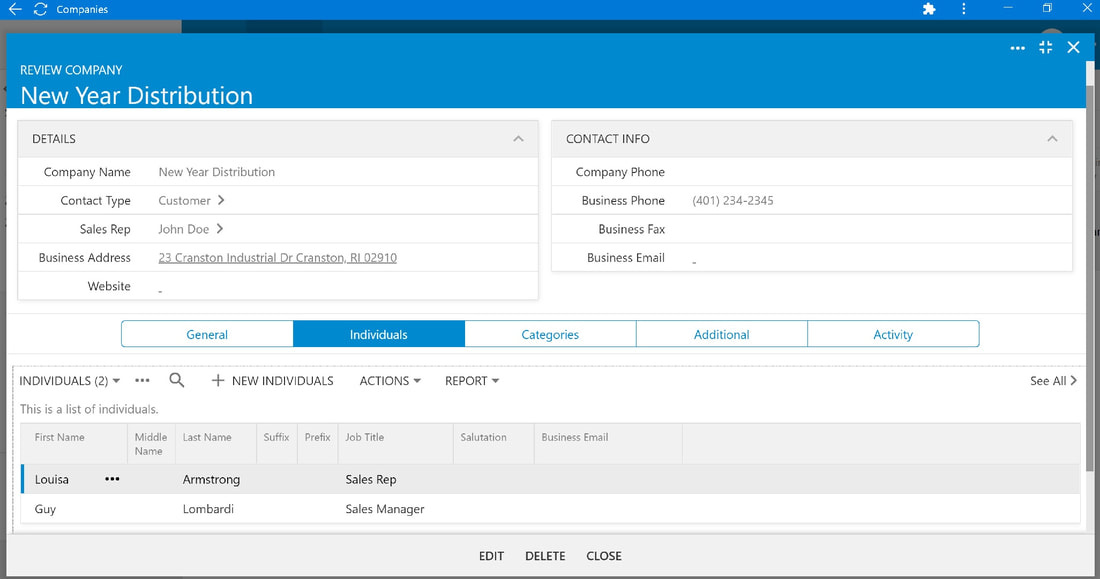The height and width of the screenshot is (579, 1100).
Task: Select the Lombardi last name cell
Action: (208, 509)
